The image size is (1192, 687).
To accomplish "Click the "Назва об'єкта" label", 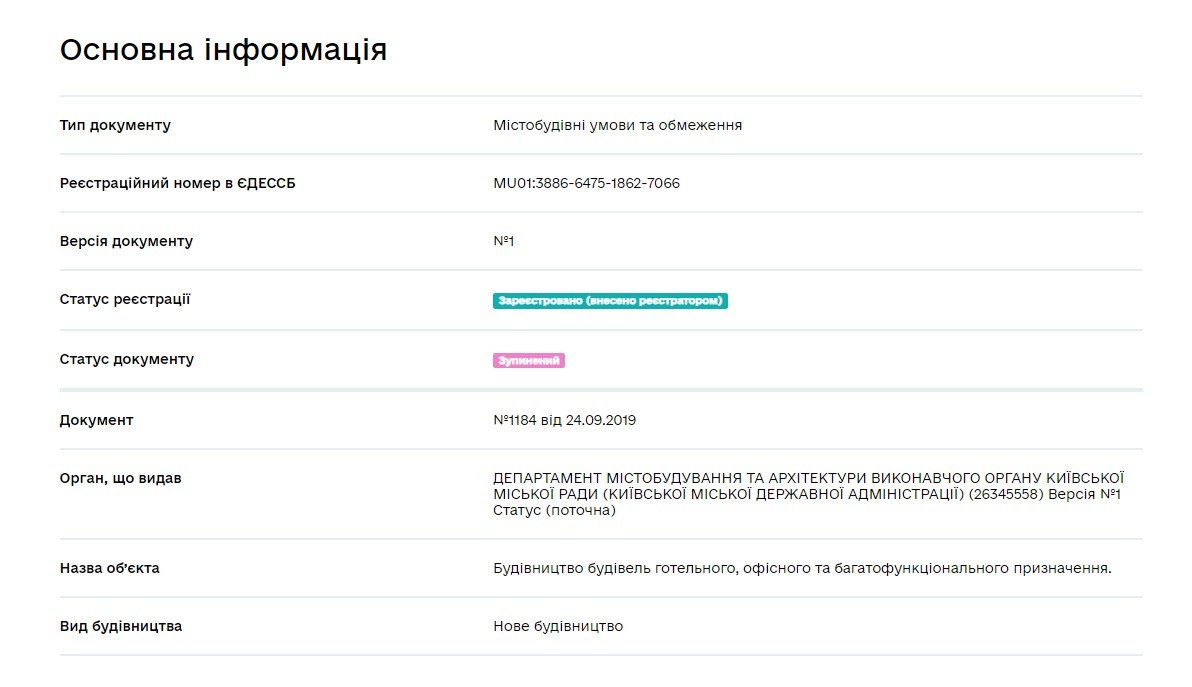I will tap(109, 568).
